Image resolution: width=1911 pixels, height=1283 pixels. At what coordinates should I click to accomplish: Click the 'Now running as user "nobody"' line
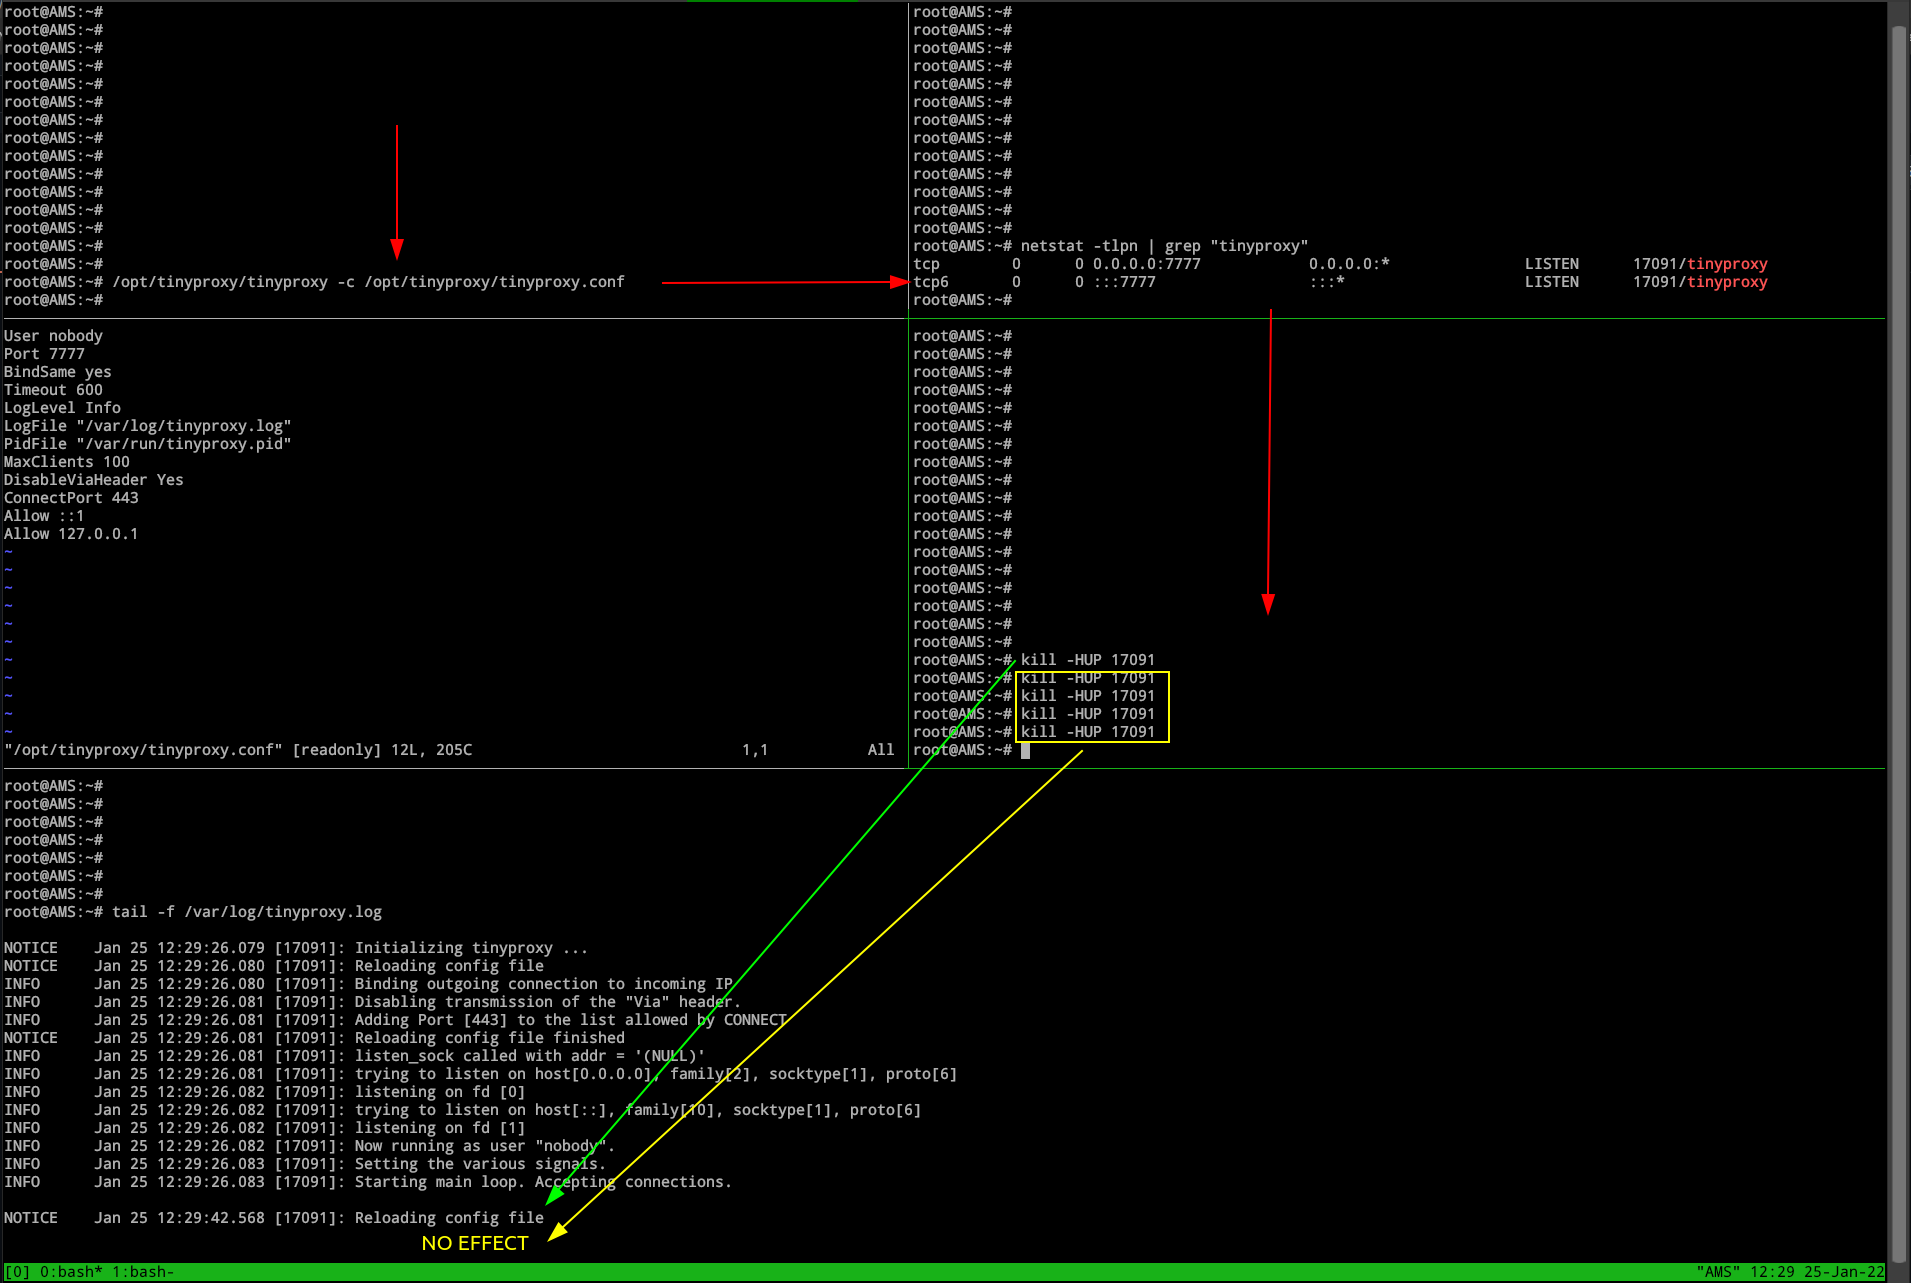click(309, 1146)
